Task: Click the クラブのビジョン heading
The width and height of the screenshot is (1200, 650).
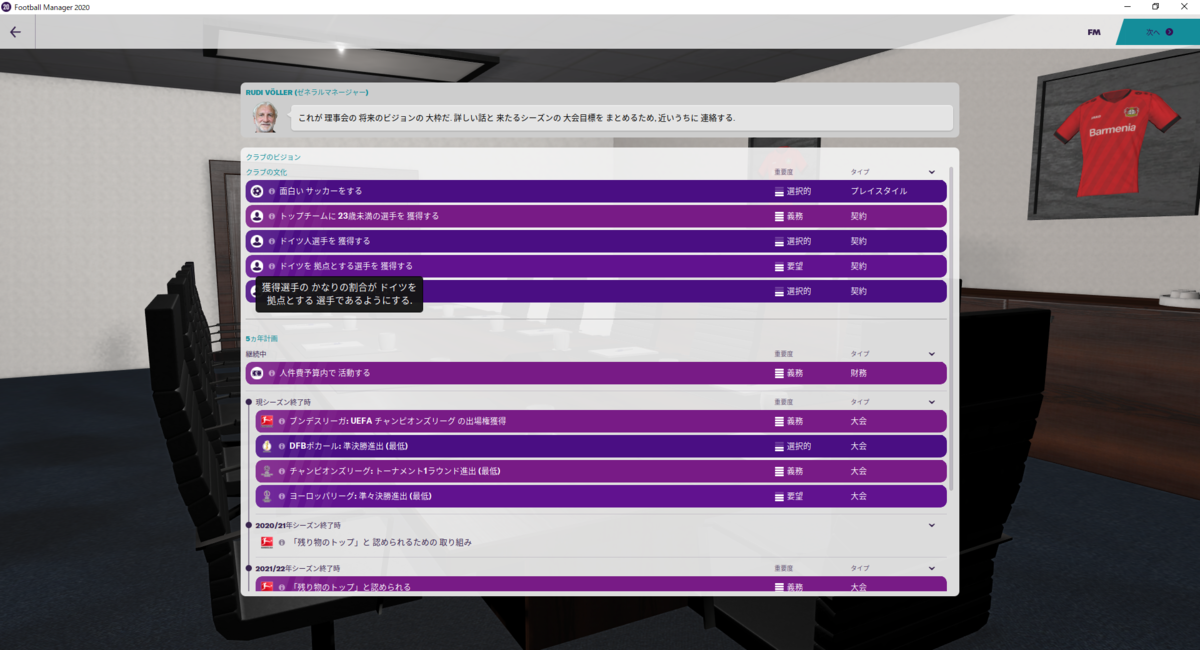Action: [273, 157]
